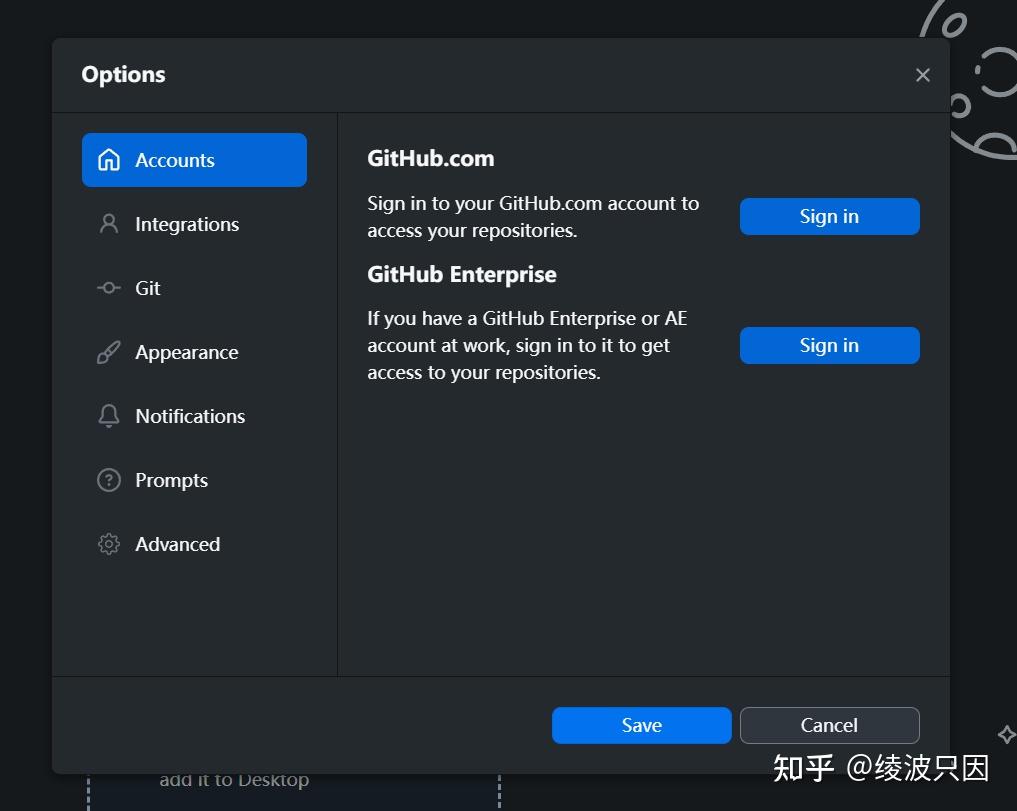Switch to the Integrations section
Screen dimensions: 1017x811
[x=187, y=223]
